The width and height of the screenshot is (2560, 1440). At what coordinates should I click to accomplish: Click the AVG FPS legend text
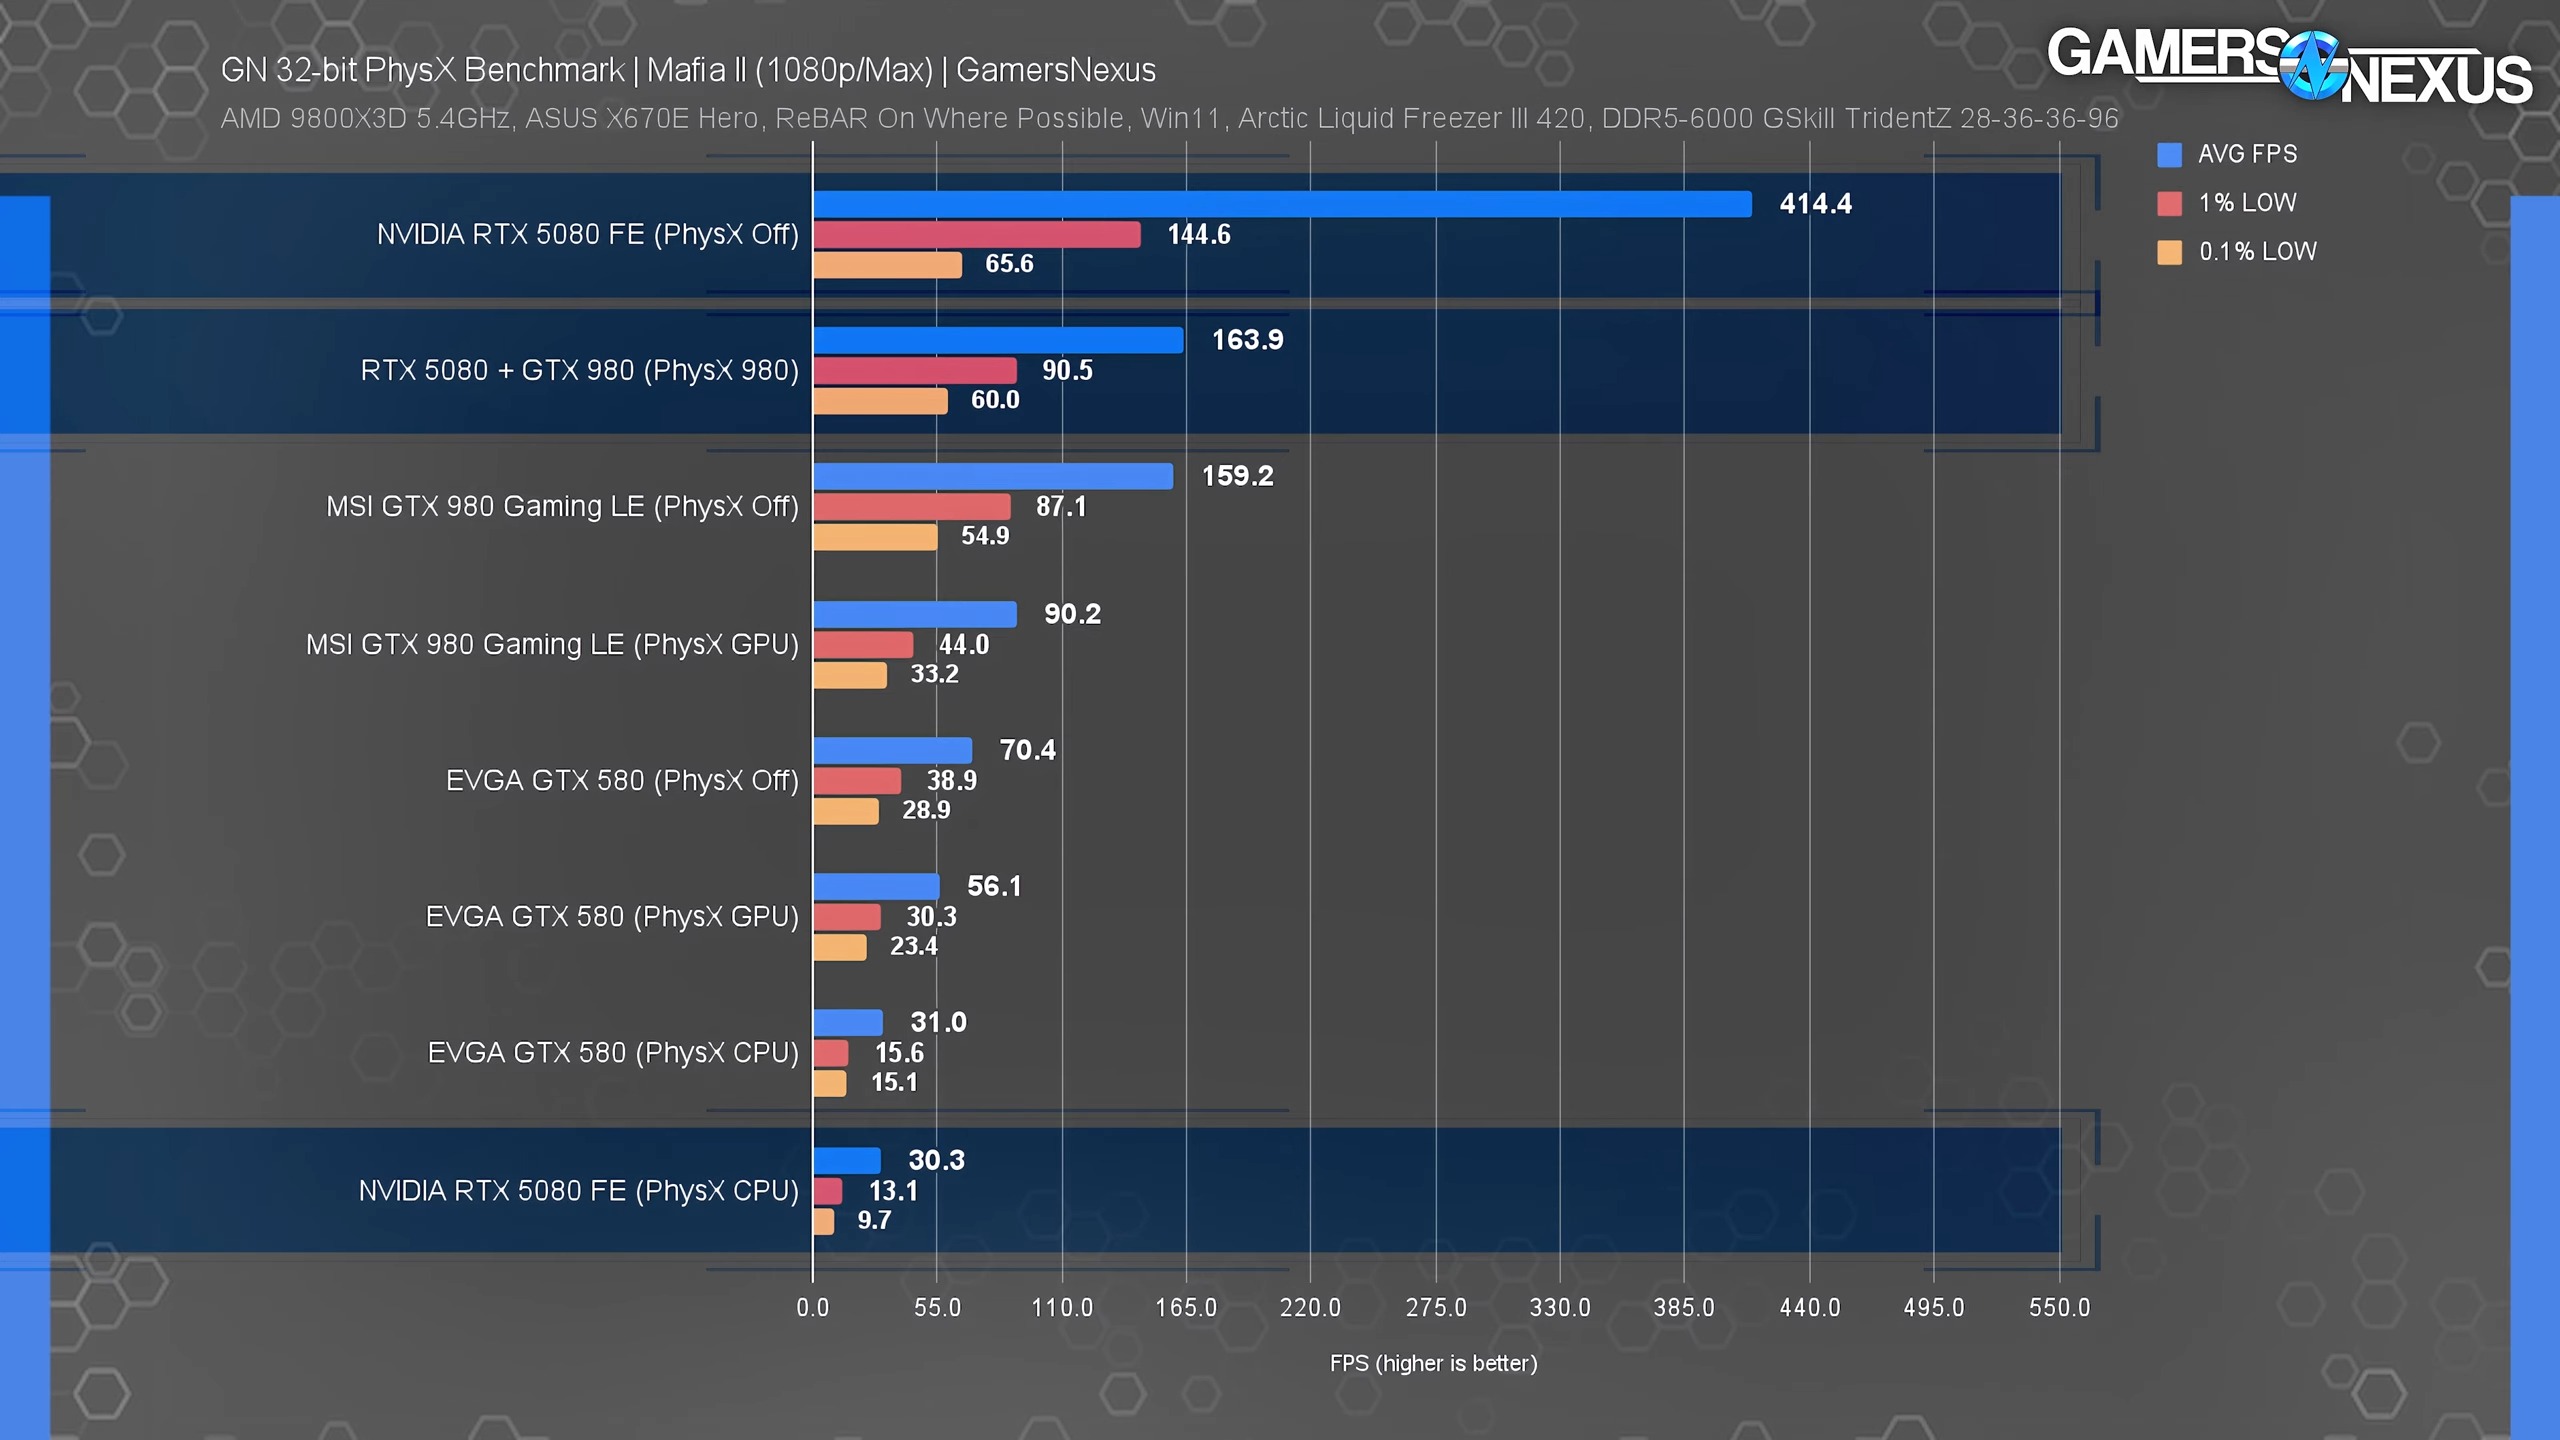pyautogui.click(x=2247, y=154)
